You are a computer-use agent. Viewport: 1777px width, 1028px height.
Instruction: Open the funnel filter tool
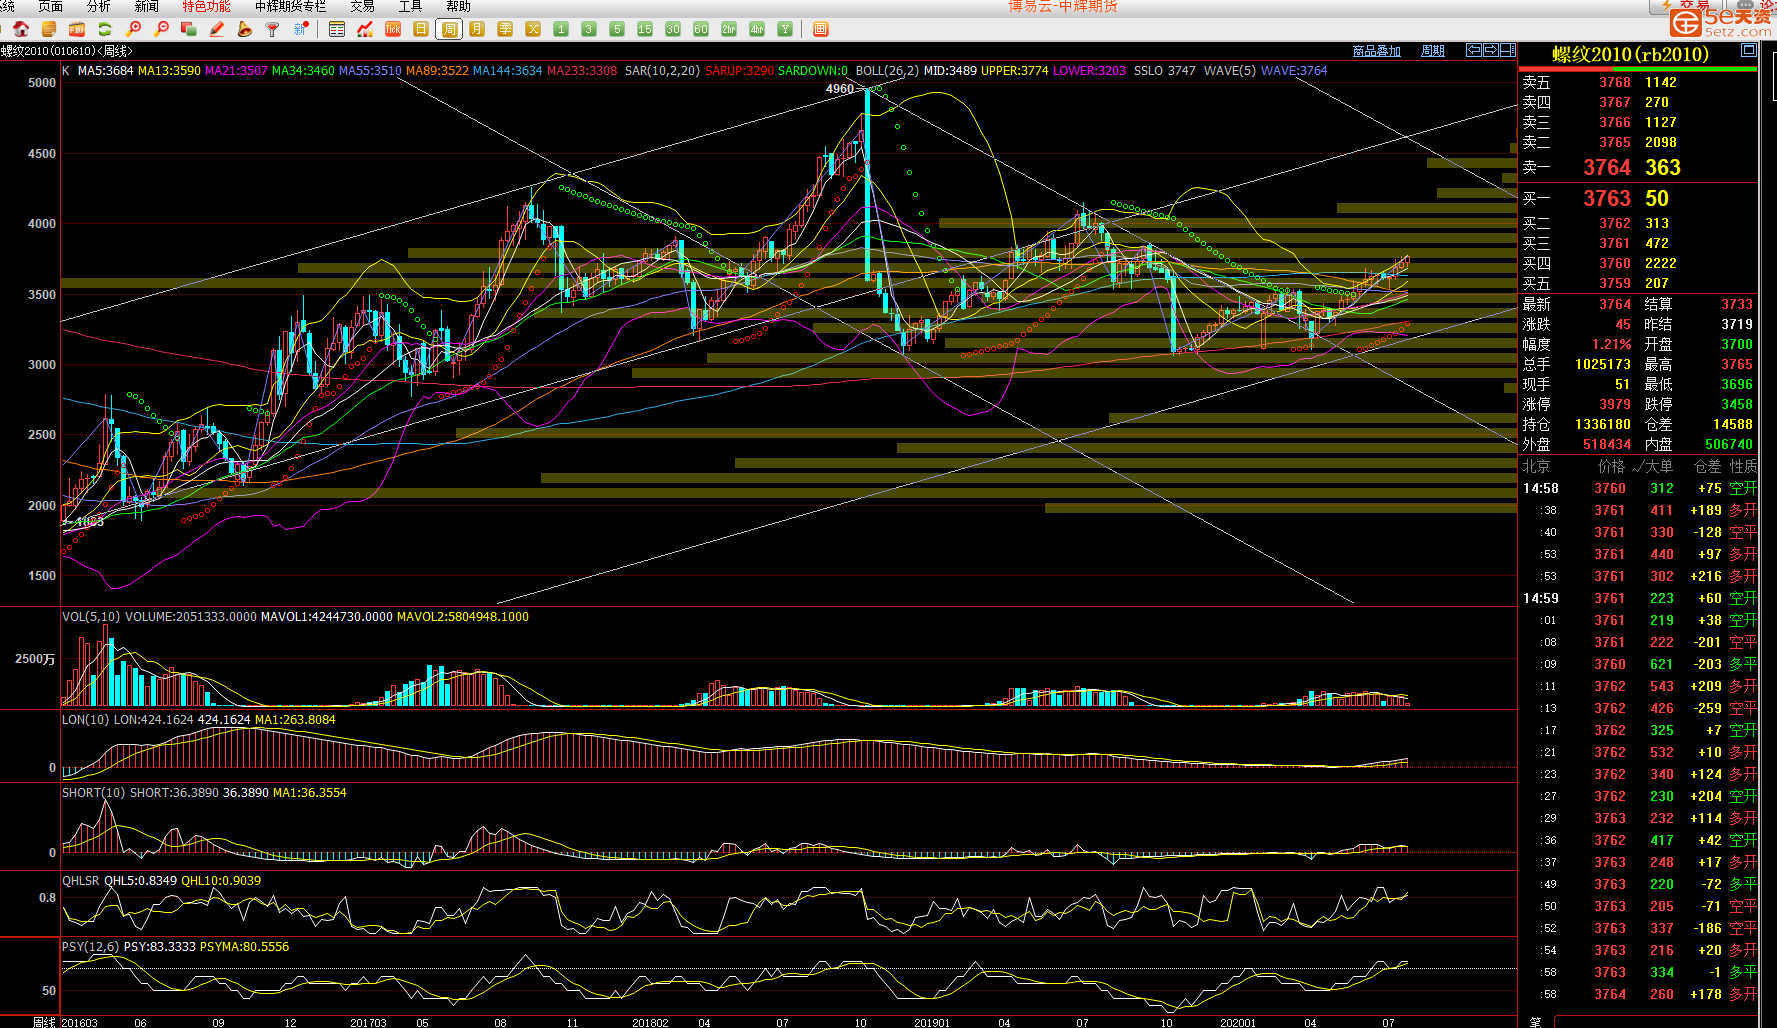tap(272, 29)
